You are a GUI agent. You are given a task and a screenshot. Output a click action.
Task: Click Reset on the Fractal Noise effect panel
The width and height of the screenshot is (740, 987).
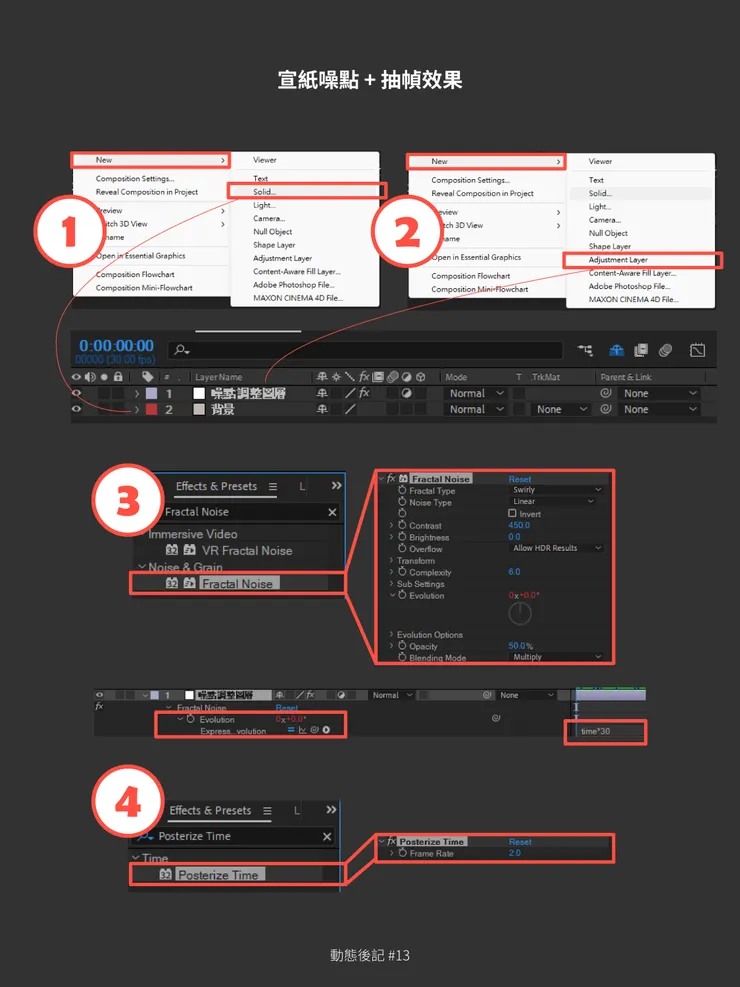[x=520, y=479]
